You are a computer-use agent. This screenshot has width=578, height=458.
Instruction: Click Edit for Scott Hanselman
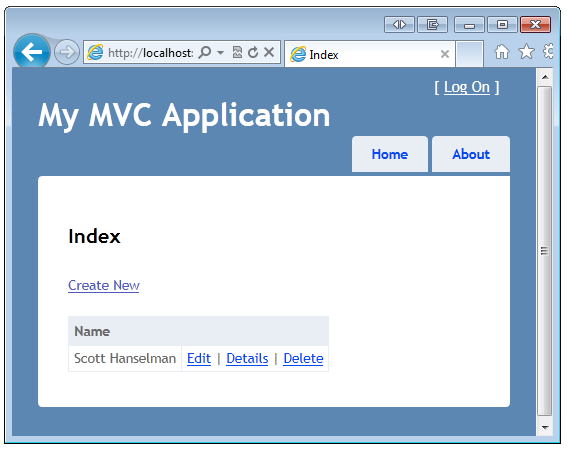tap(199, 358)
